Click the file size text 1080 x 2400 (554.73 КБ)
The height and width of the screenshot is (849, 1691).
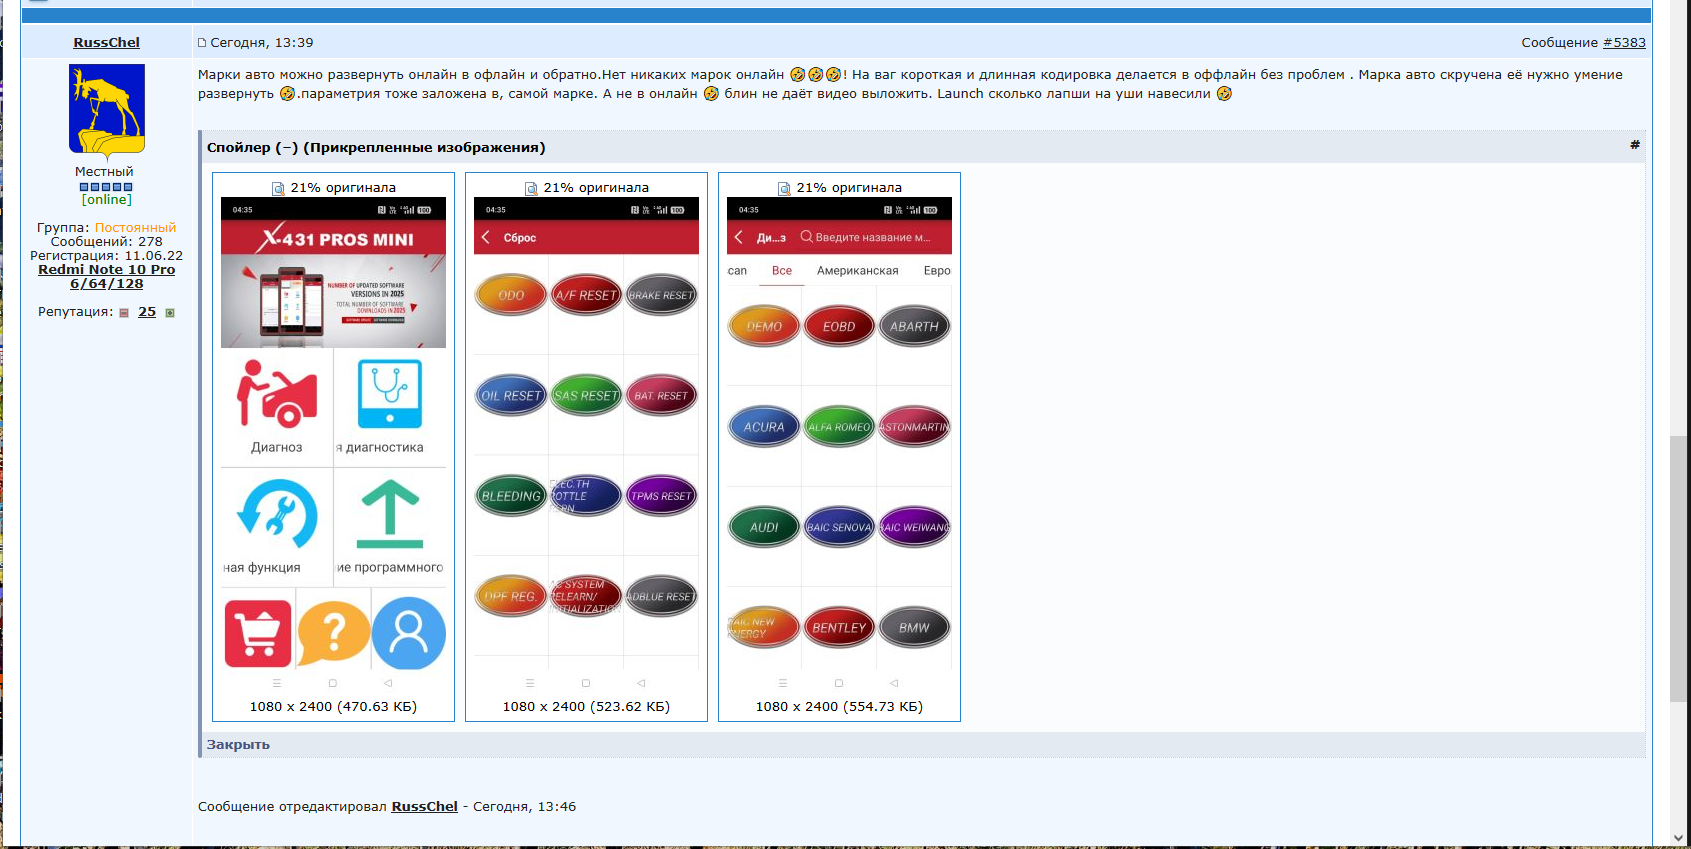[839, 706]
